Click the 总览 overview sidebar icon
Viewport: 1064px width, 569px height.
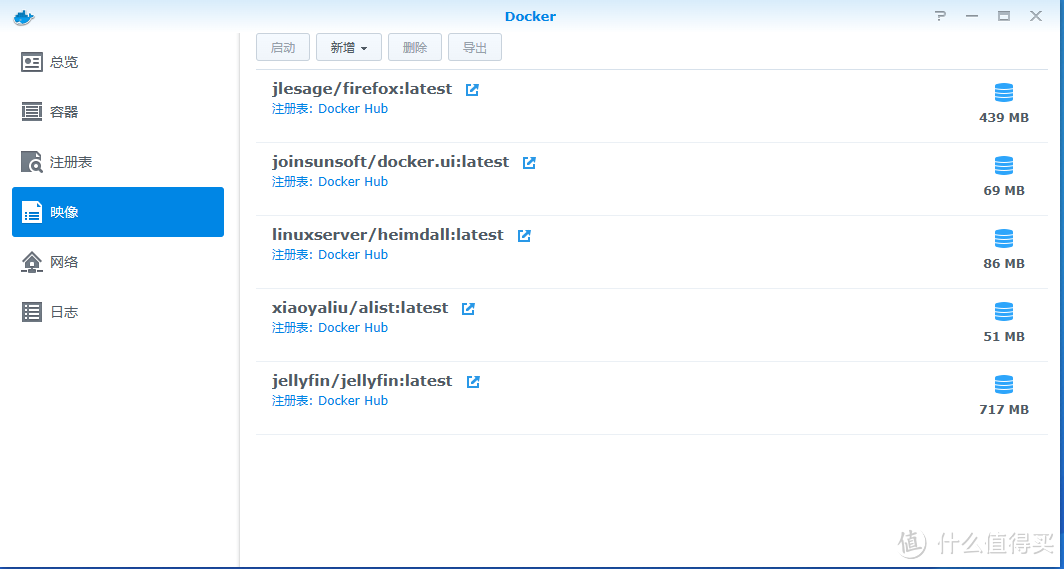coord(32,62)
